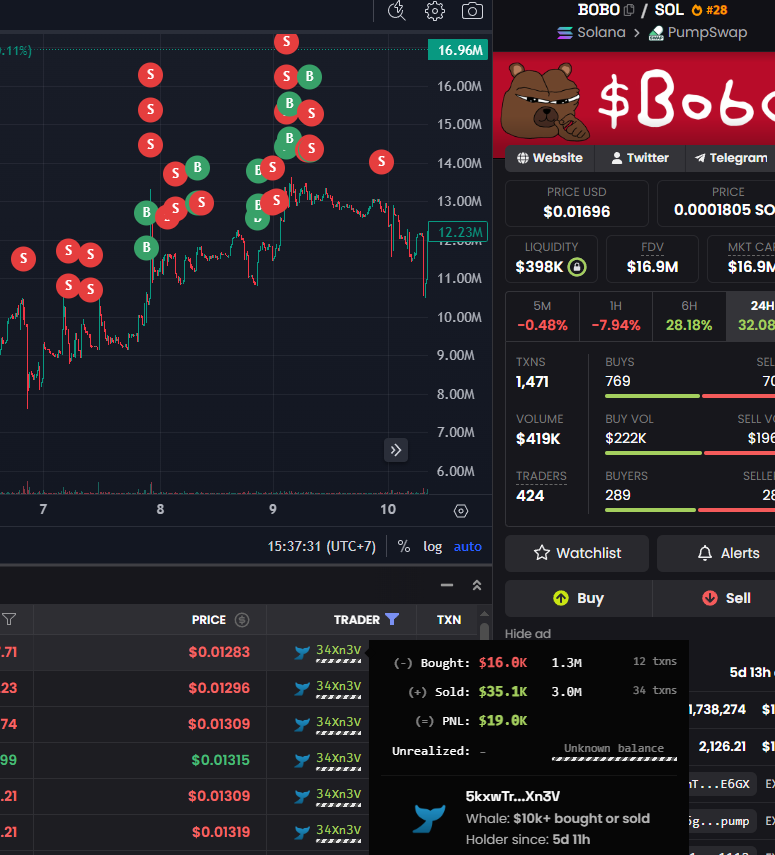Open the indicators lightning search icon

point(396,11)
